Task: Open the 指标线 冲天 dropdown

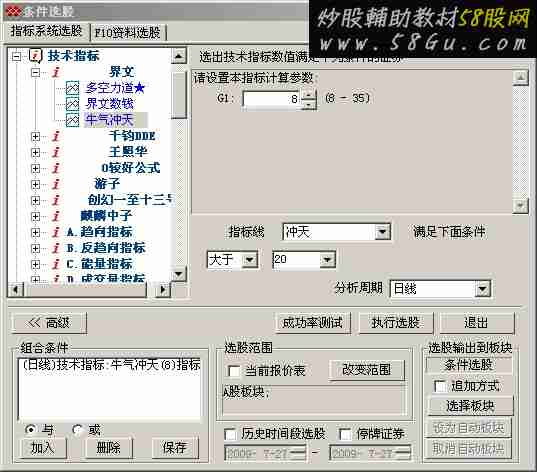Action: tap(382, 232)
